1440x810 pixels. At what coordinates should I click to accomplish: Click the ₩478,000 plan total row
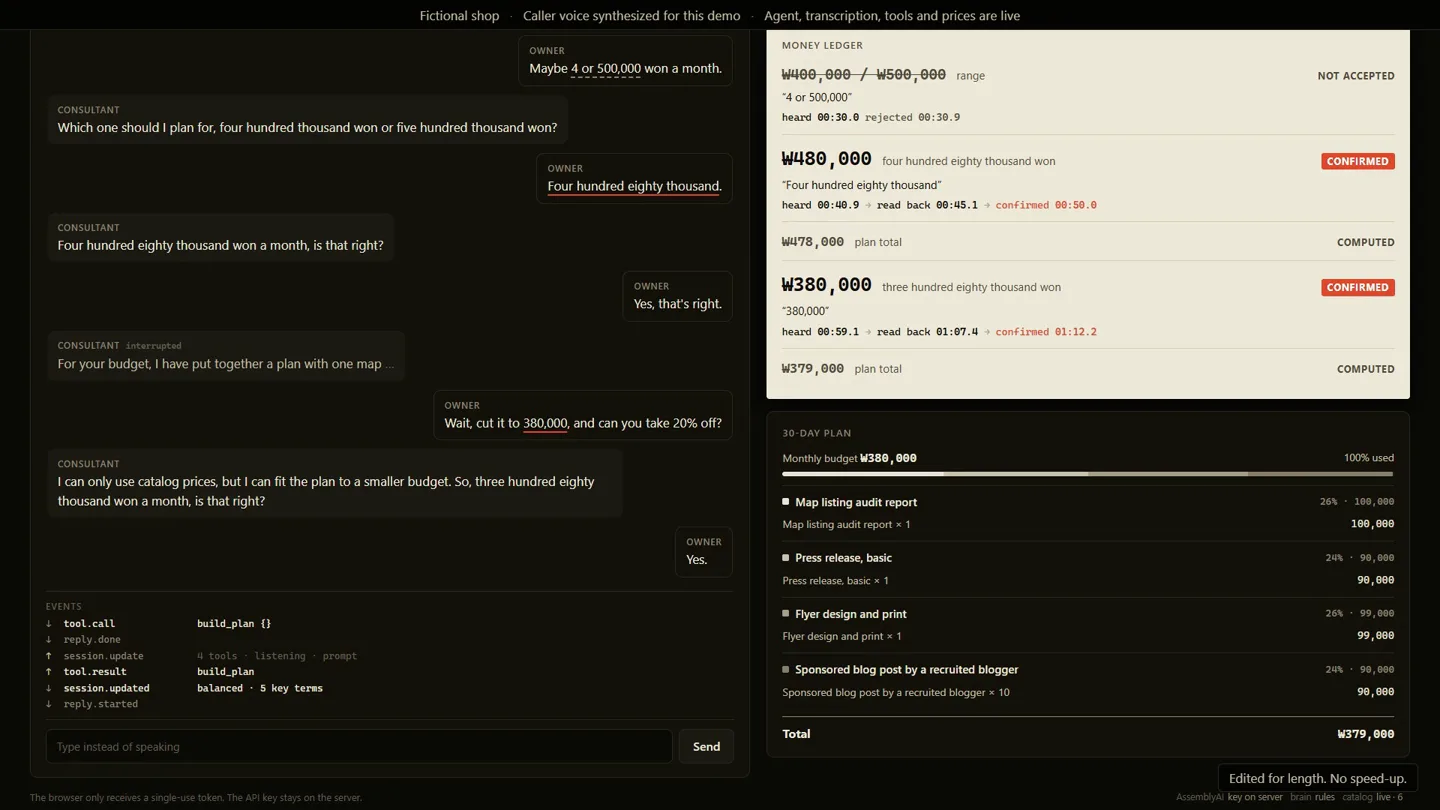coord(1088,242)
